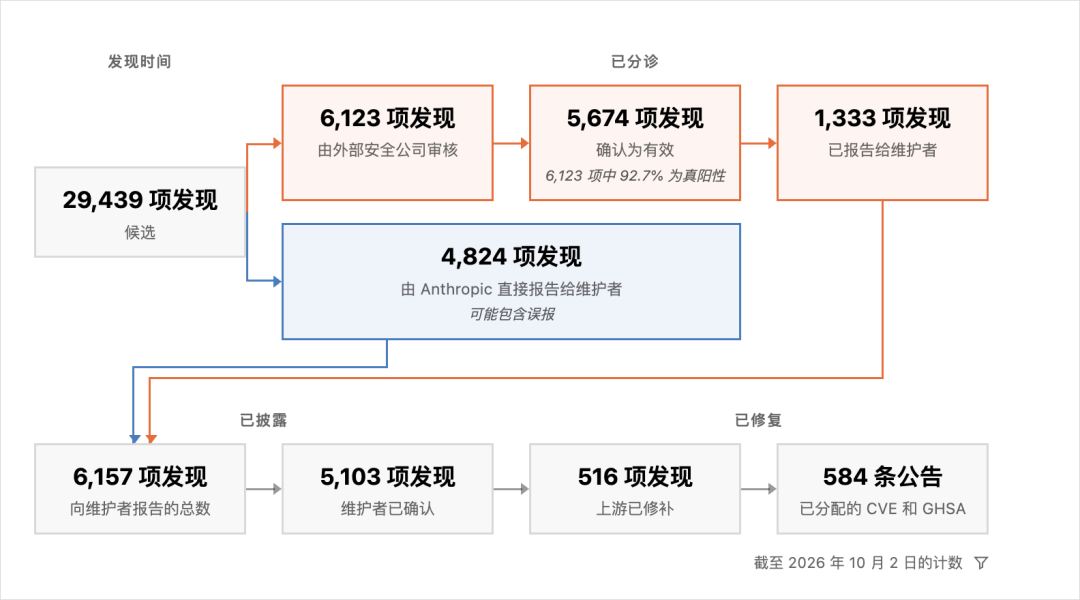Click the "29,439 项发现" heading
Viewport: 1080px width, 600px height.
point(140,200)
